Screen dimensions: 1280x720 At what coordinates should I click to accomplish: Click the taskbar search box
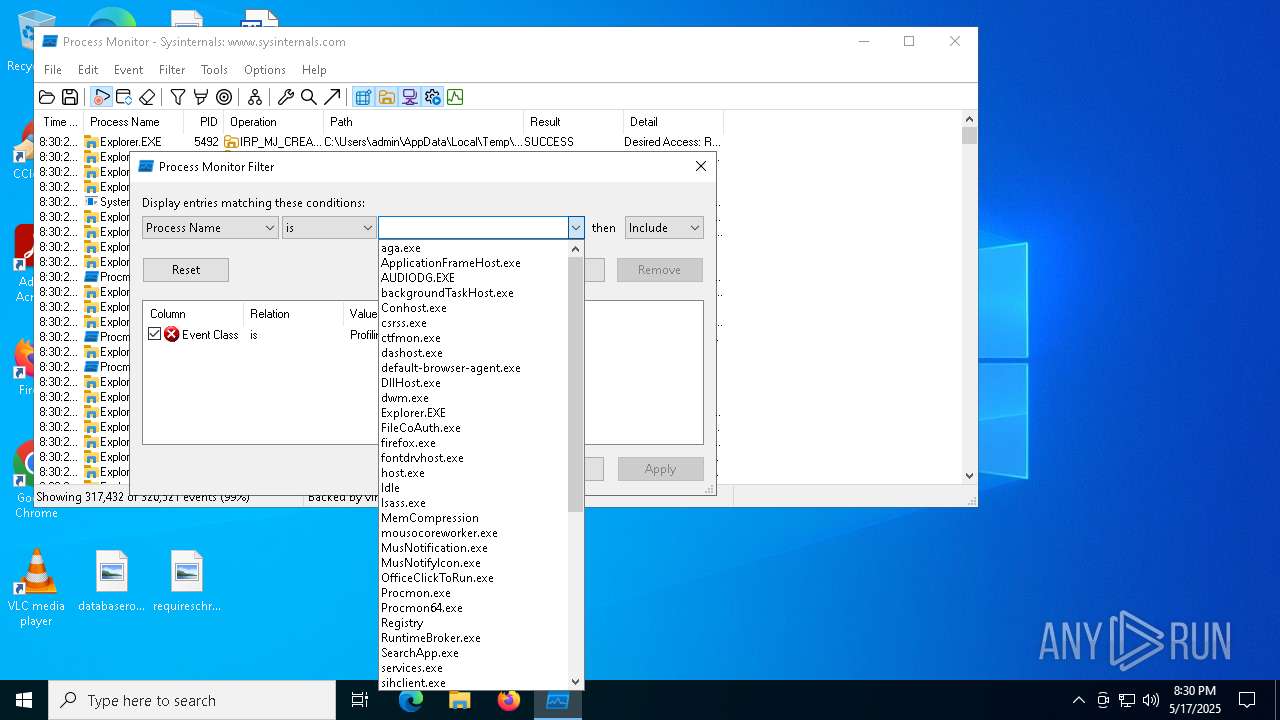pyautogui.click(x=192, y=700)
